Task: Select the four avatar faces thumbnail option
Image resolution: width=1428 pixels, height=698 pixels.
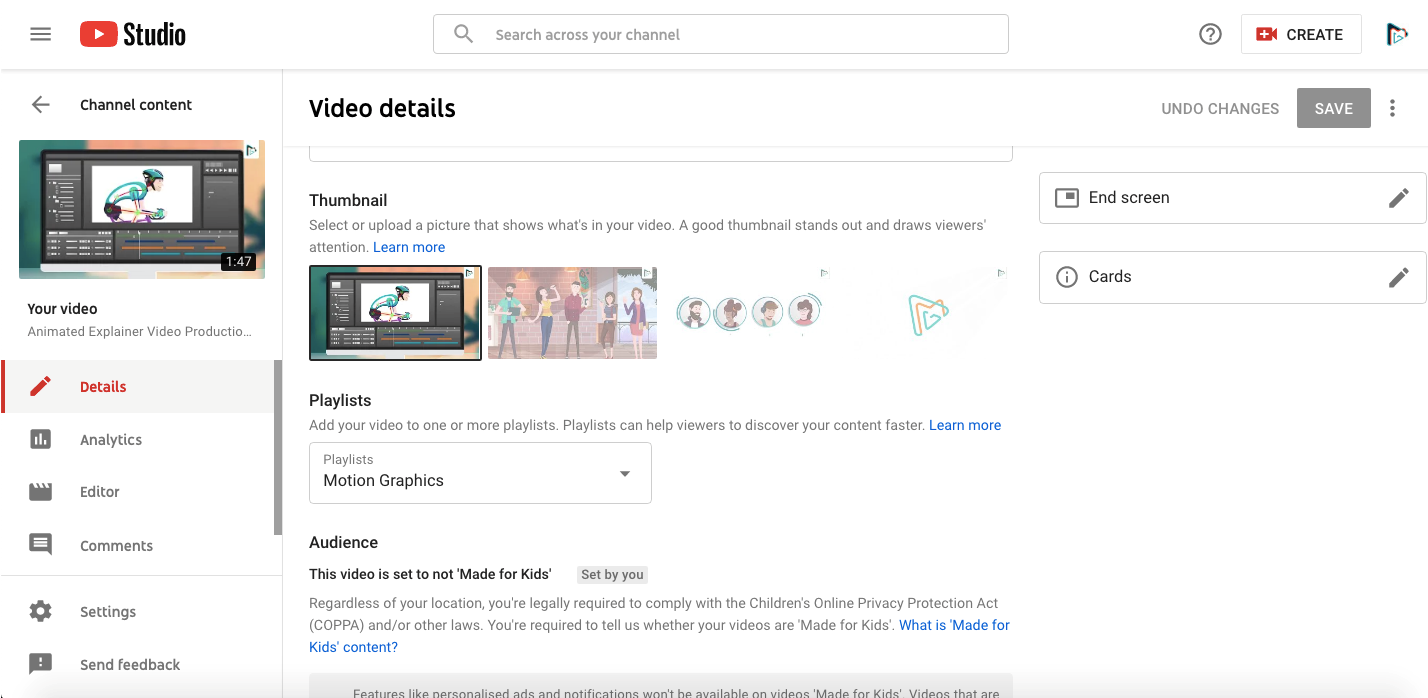Action: tap(749, 312)
